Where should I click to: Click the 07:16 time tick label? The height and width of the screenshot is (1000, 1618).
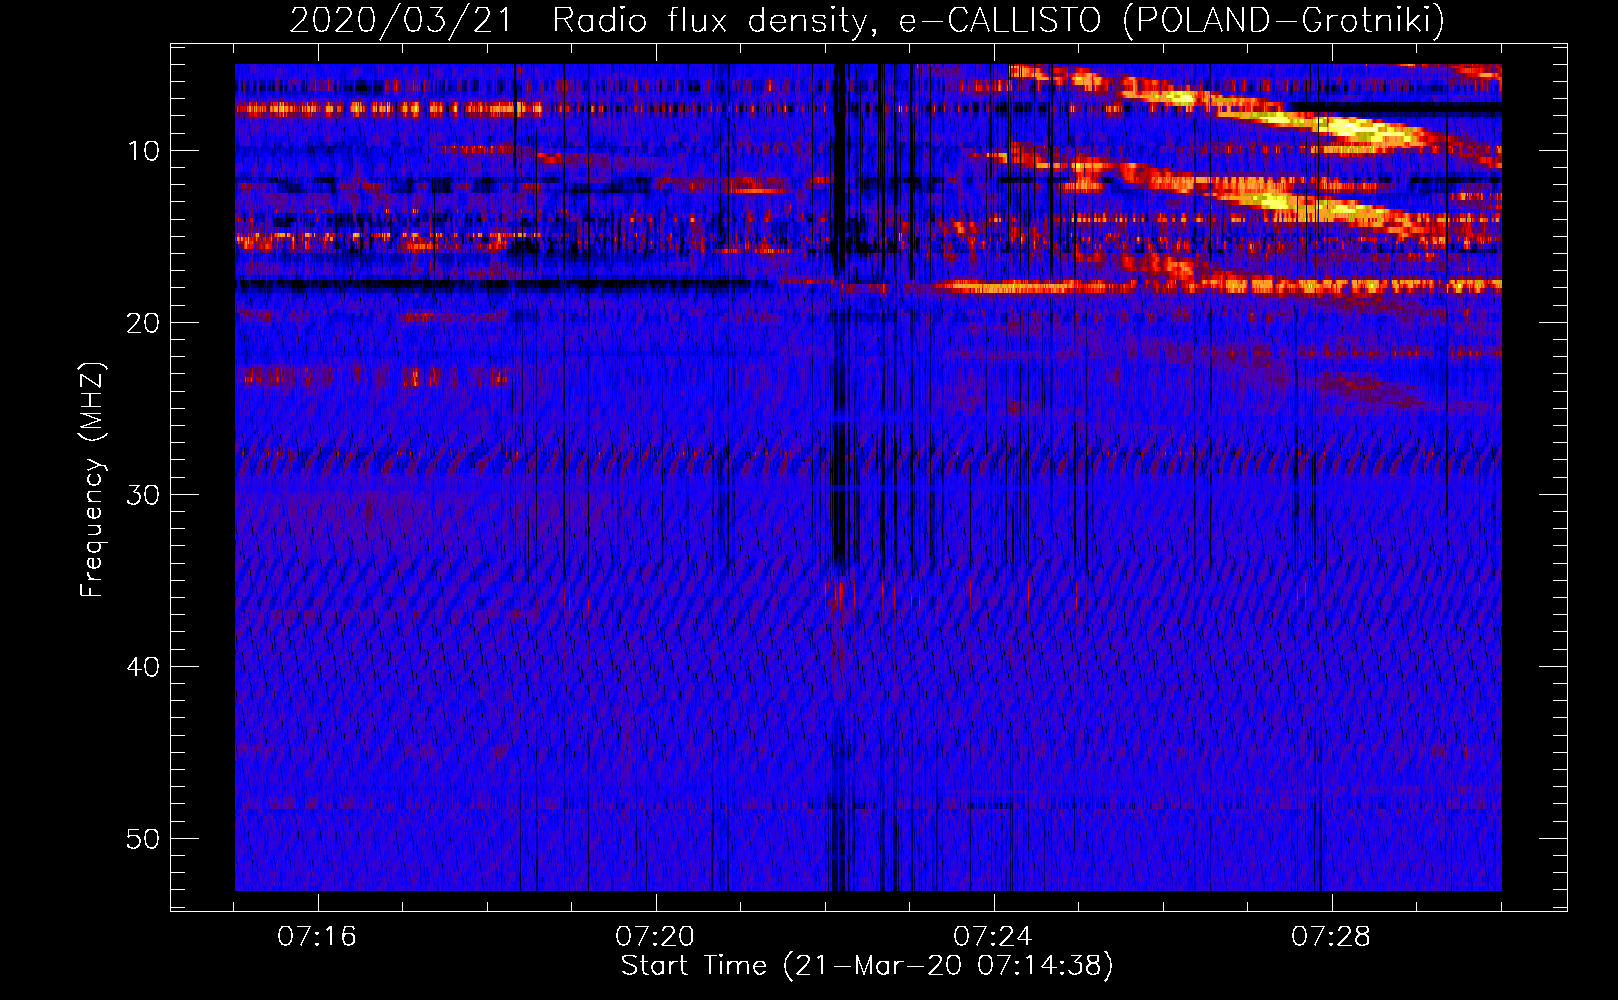[x=317, y=937]
